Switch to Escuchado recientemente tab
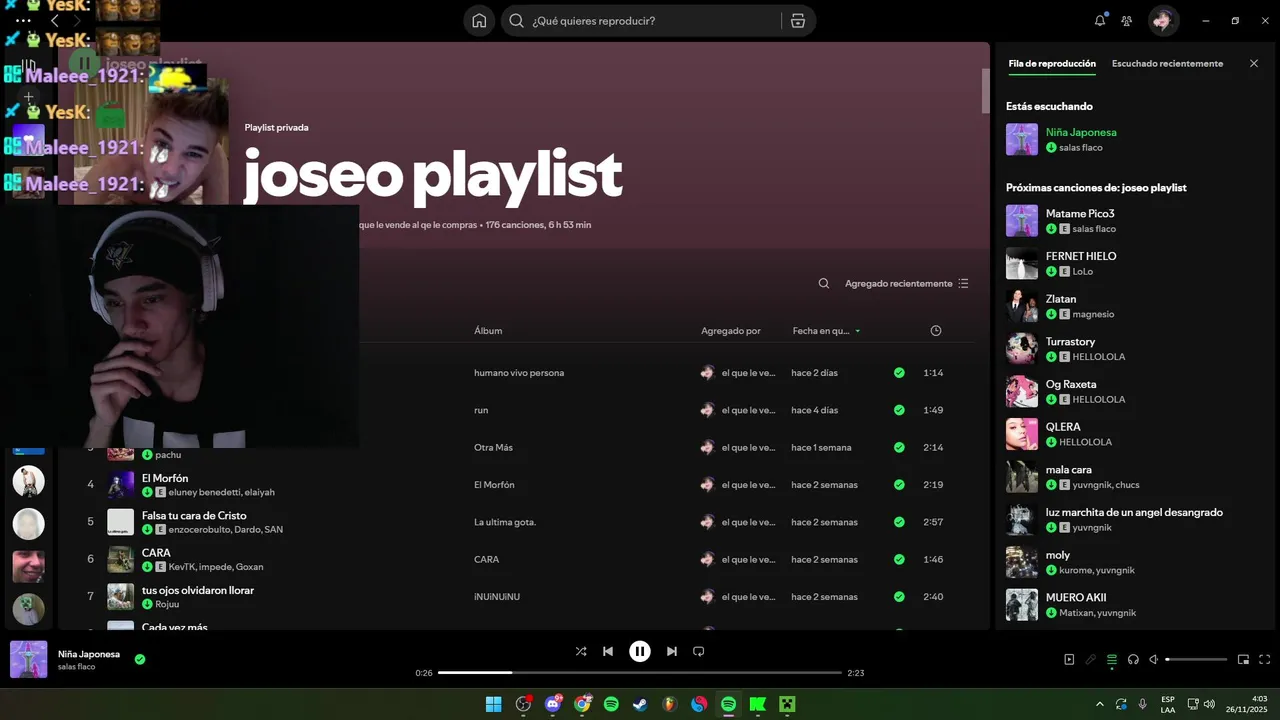Image resolution: width=1280 pixels, height=720 pixels. click(x=1167, y=63)
